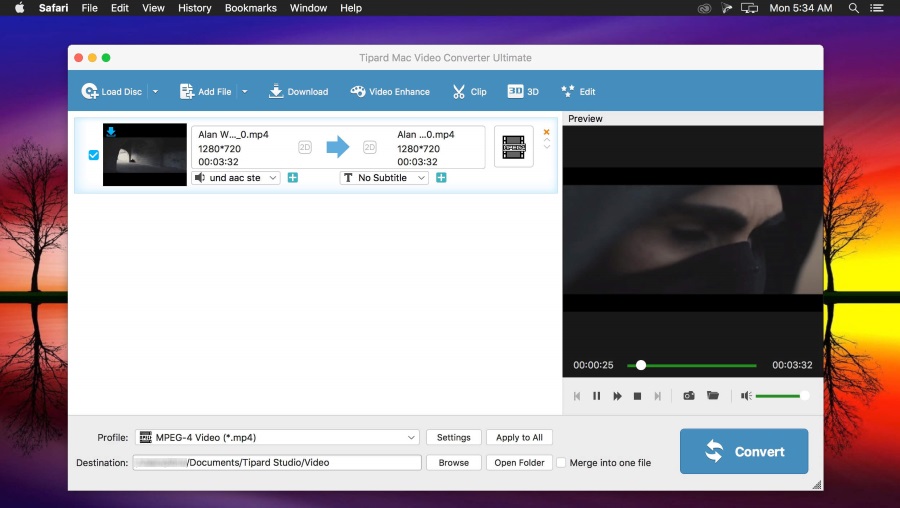Open the snapshot folder icon
This screenshot has width=900, height=508.
coord(713,395)
